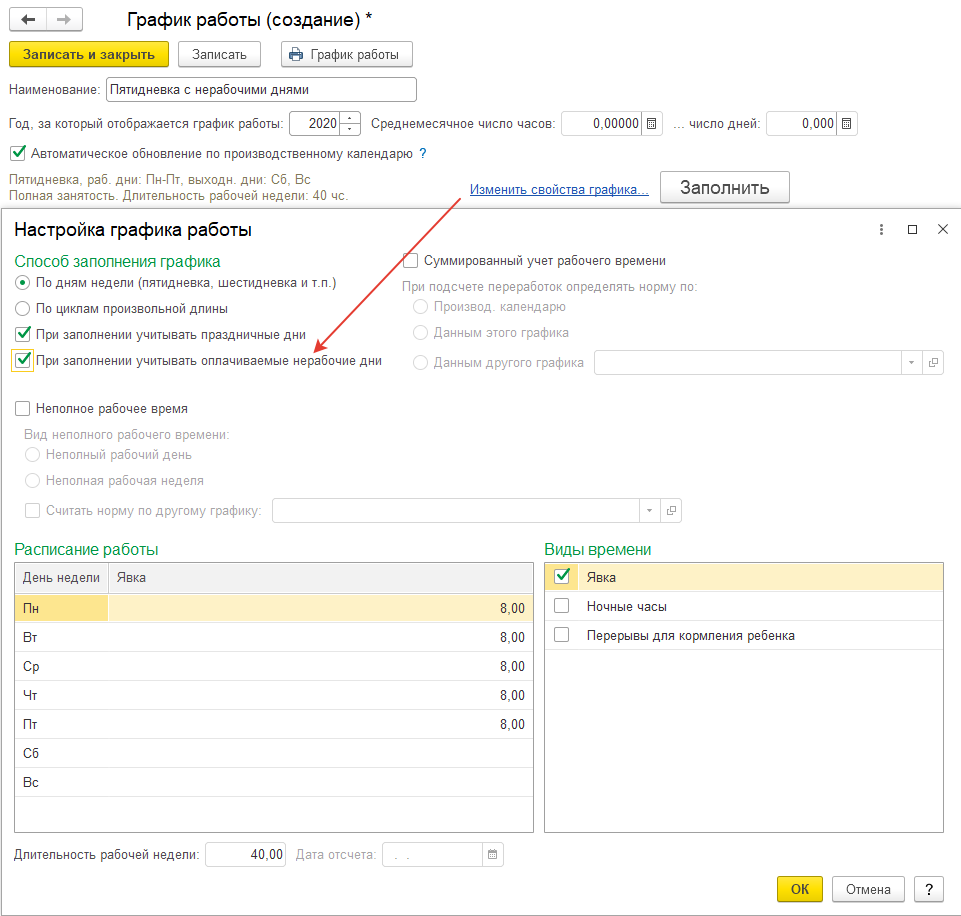Open Изменить свойства графика link
The image size is (961, 916).
(x=559, y=190)
